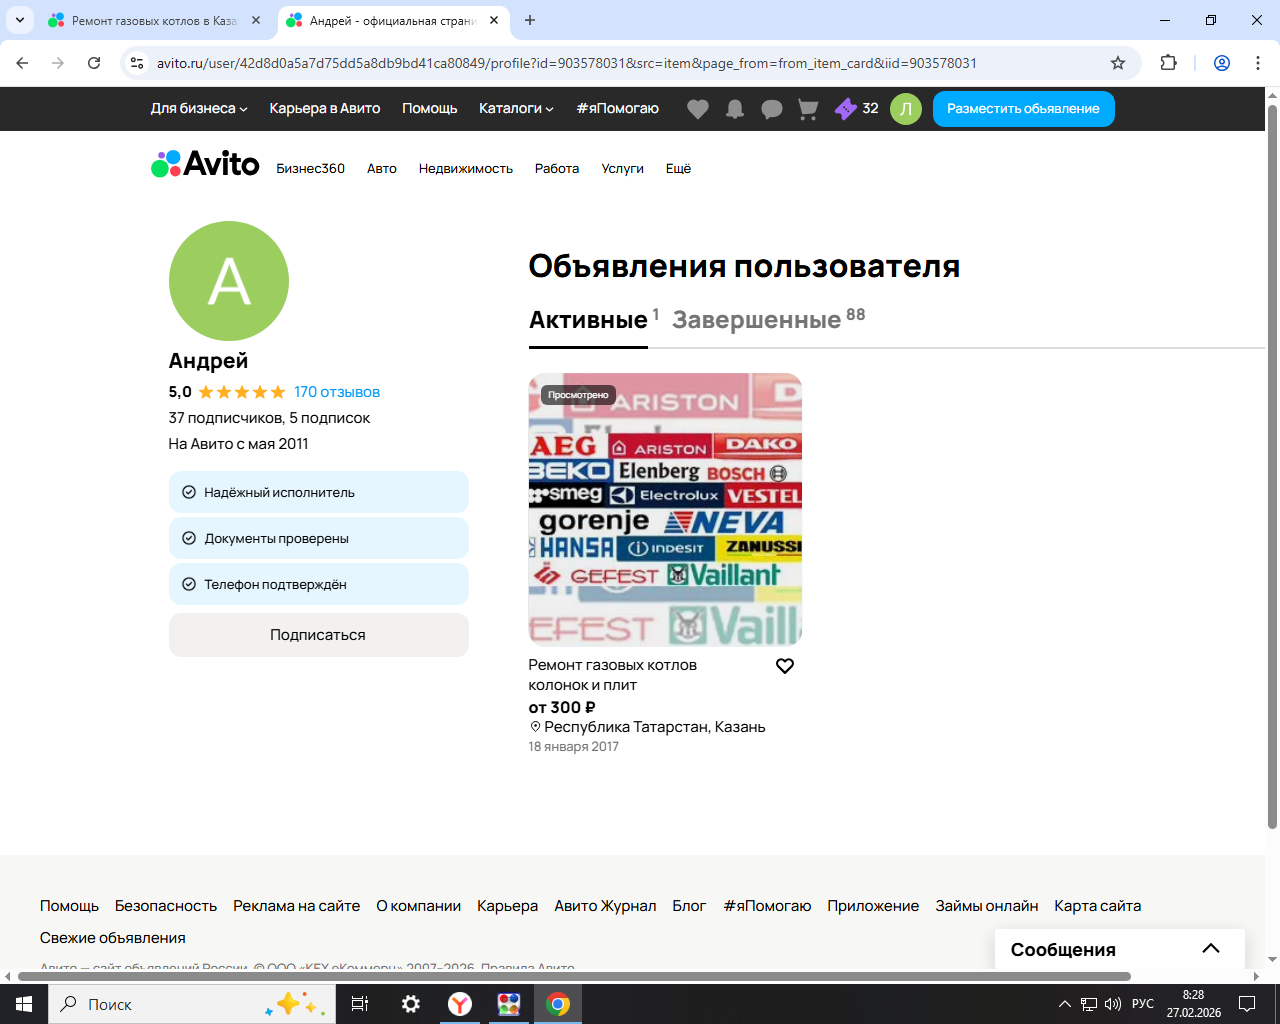Open Работа category
Viewport: 1280px width, 1024px height.
point(557,169)
